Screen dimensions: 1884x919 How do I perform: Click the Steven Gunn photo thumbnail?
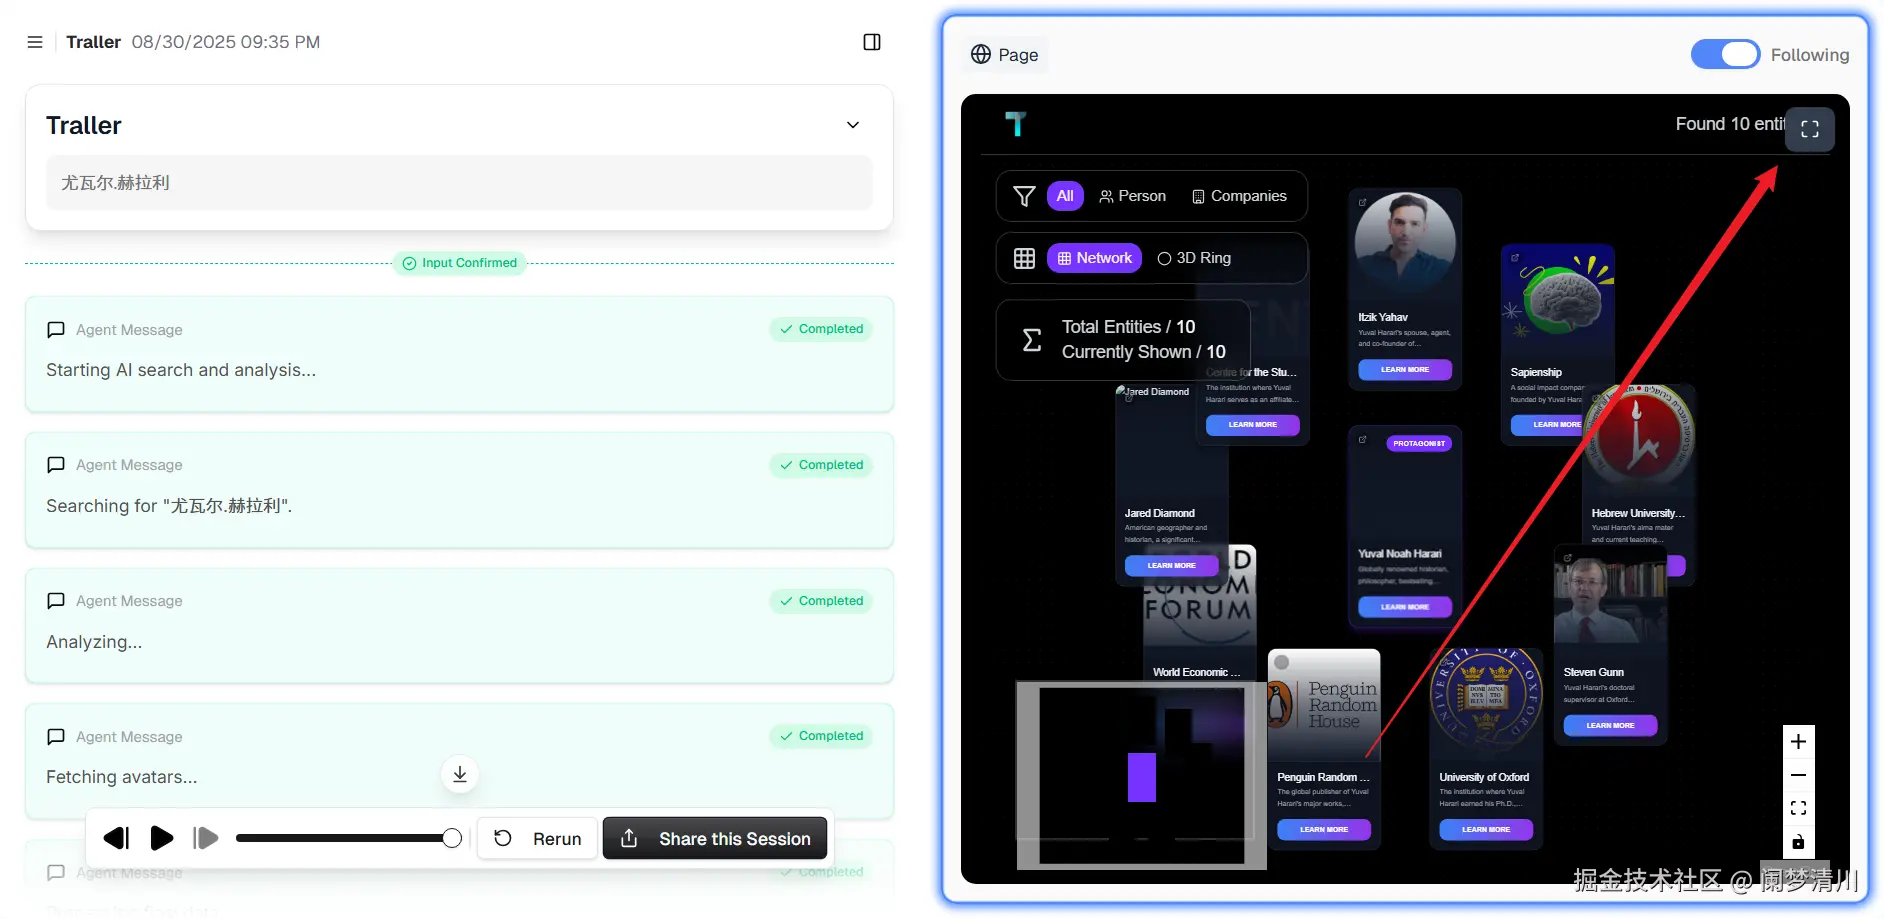pyautogui.click(x=1610, y=600)
